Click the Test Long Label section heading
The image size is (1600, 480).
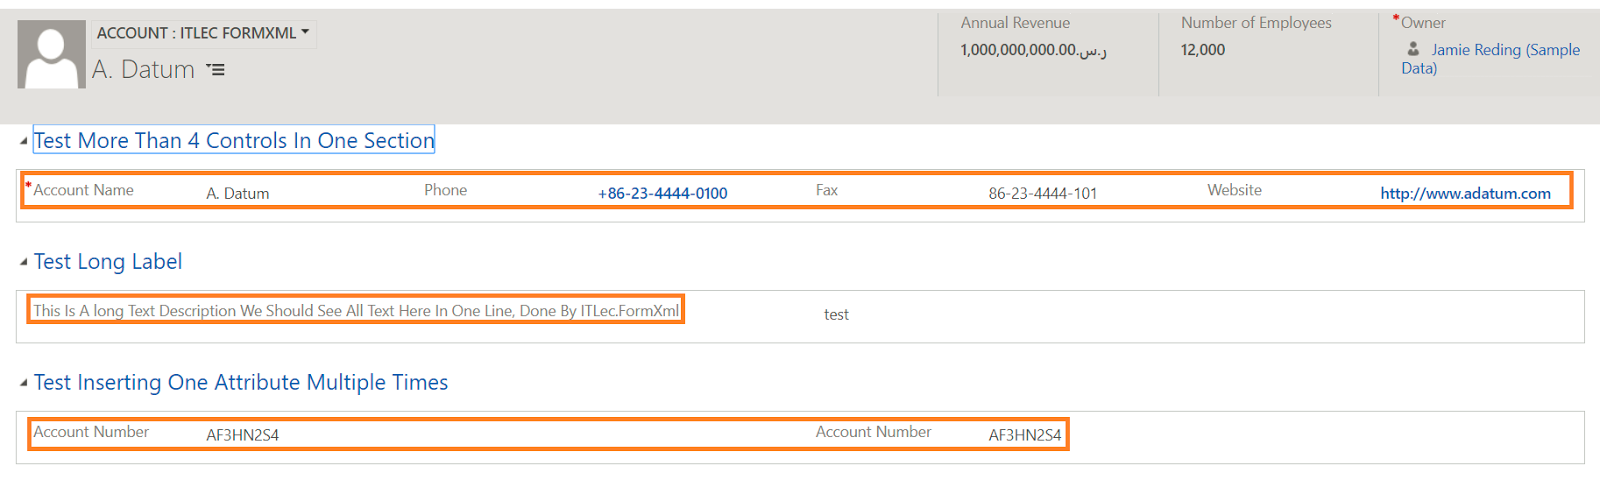click(108, 262)
